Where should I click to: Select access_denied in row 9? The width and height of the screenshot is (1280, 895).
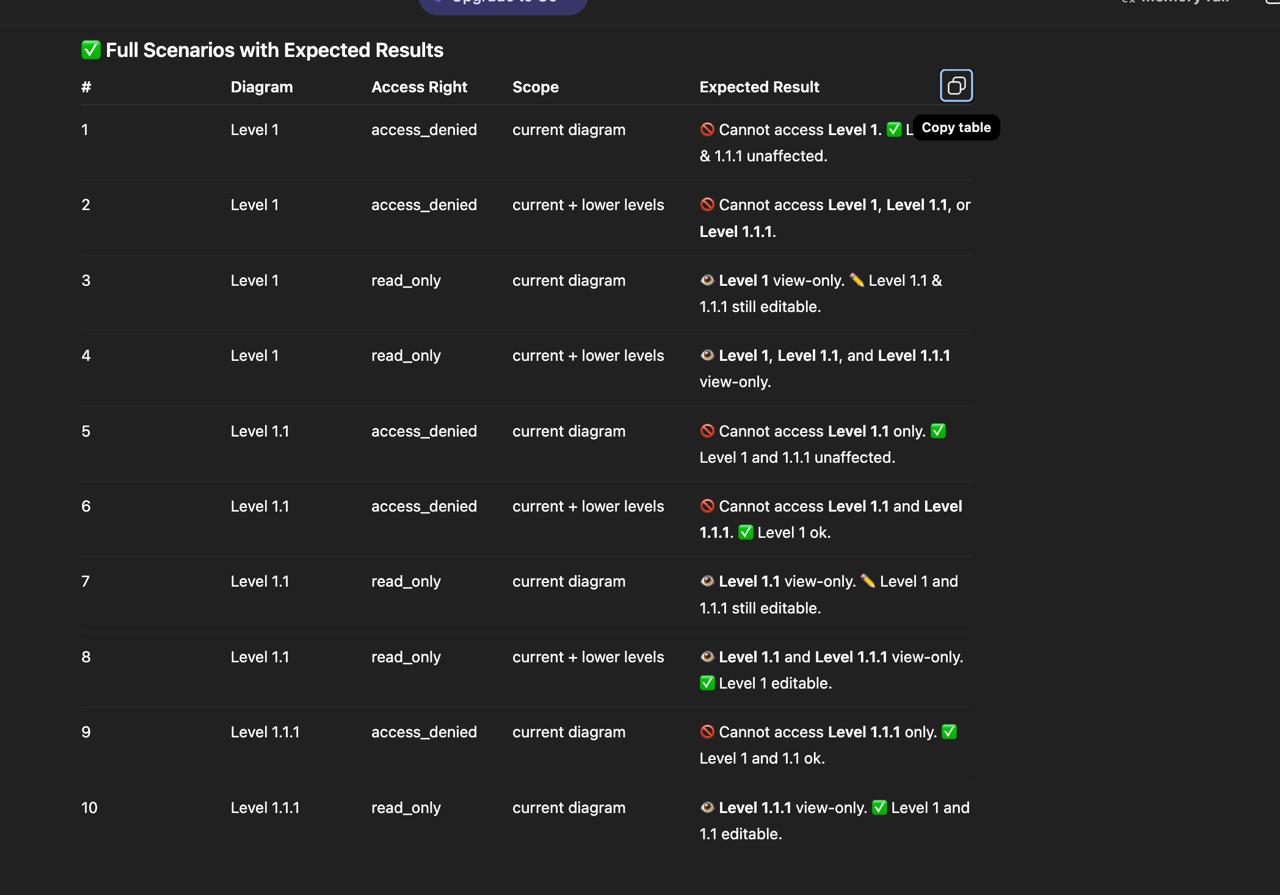(424, 732)
